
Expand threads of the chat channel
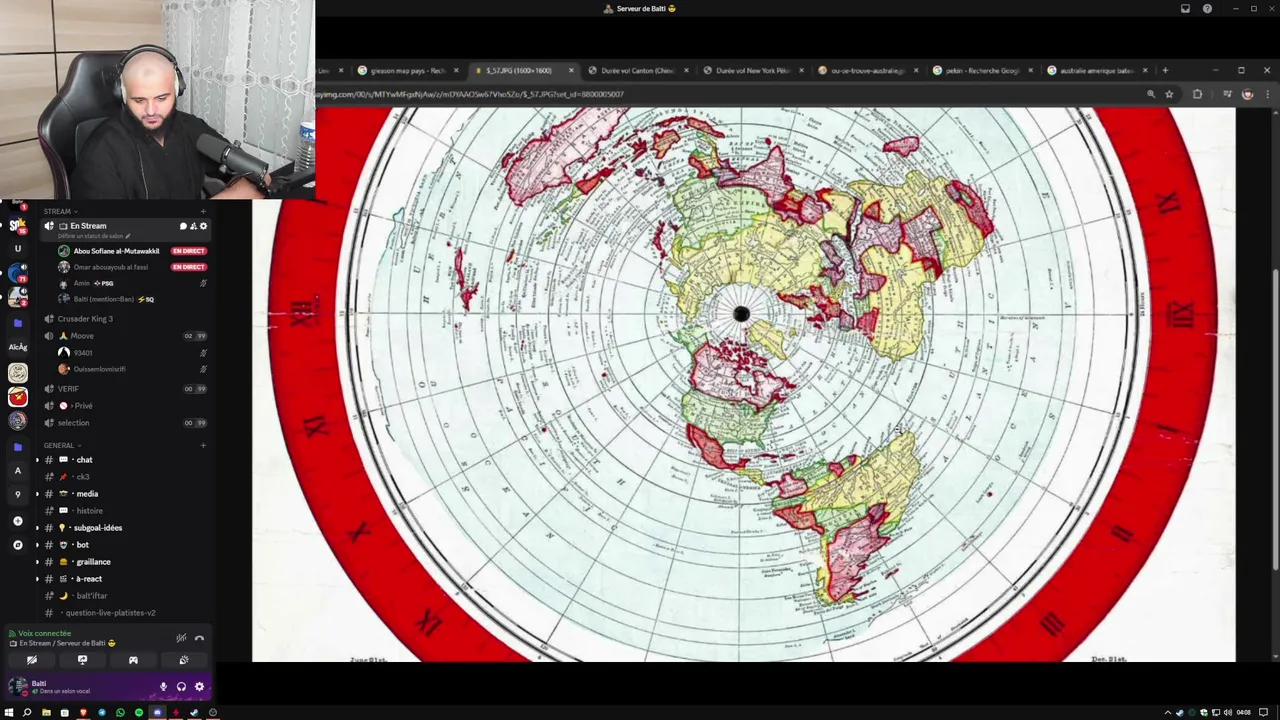38,460
